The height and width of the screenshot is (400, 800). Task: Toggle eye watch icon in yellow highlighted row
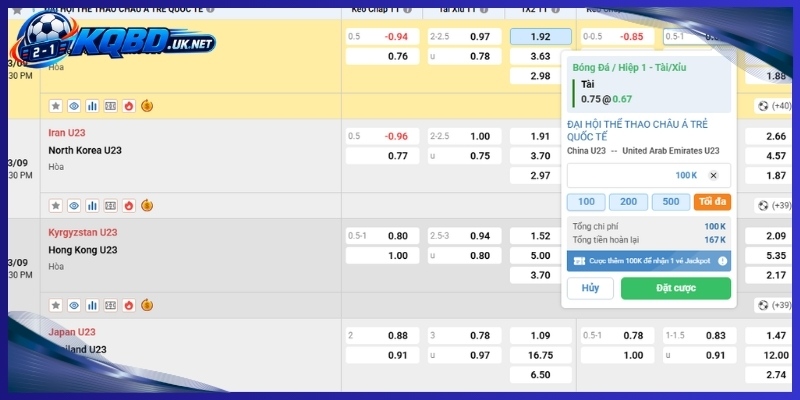point(74,106)
